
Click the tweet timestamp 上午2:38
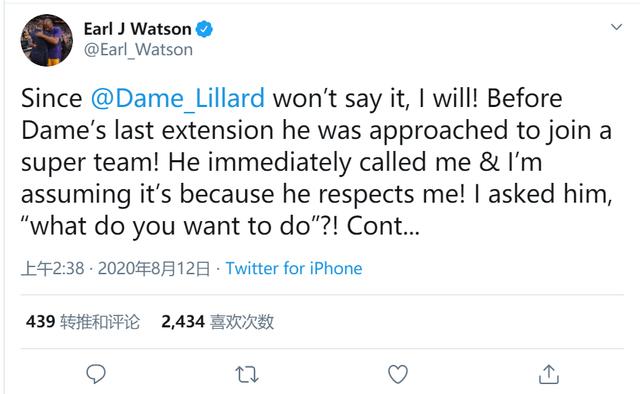53,269
